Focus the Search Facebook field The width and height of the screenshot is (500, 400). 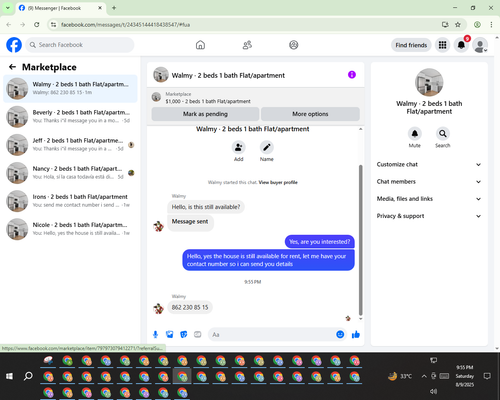tap(80, 45)
